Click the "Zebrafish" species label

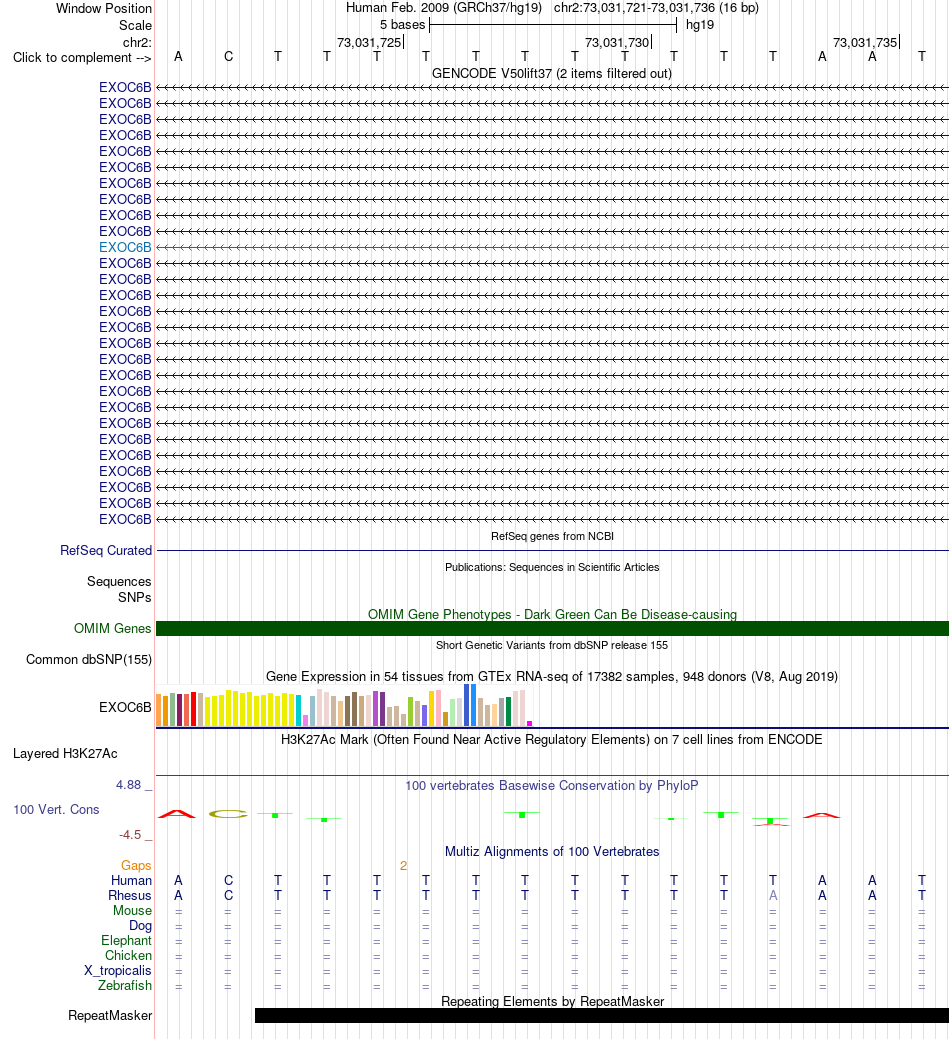coord(125,985)
